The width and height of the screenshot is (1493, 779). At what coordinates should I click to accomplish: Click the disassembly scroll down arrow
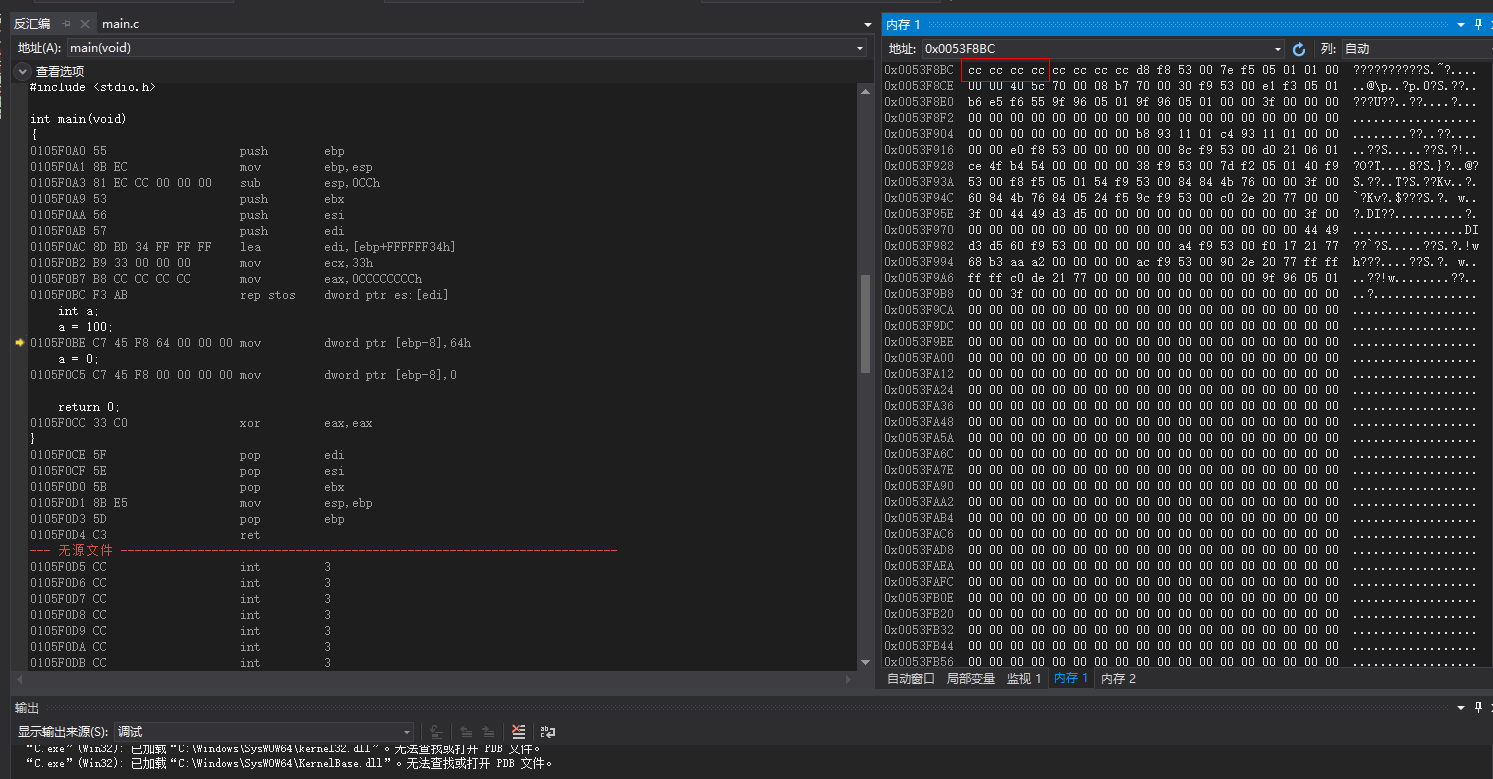coord(865,662)
